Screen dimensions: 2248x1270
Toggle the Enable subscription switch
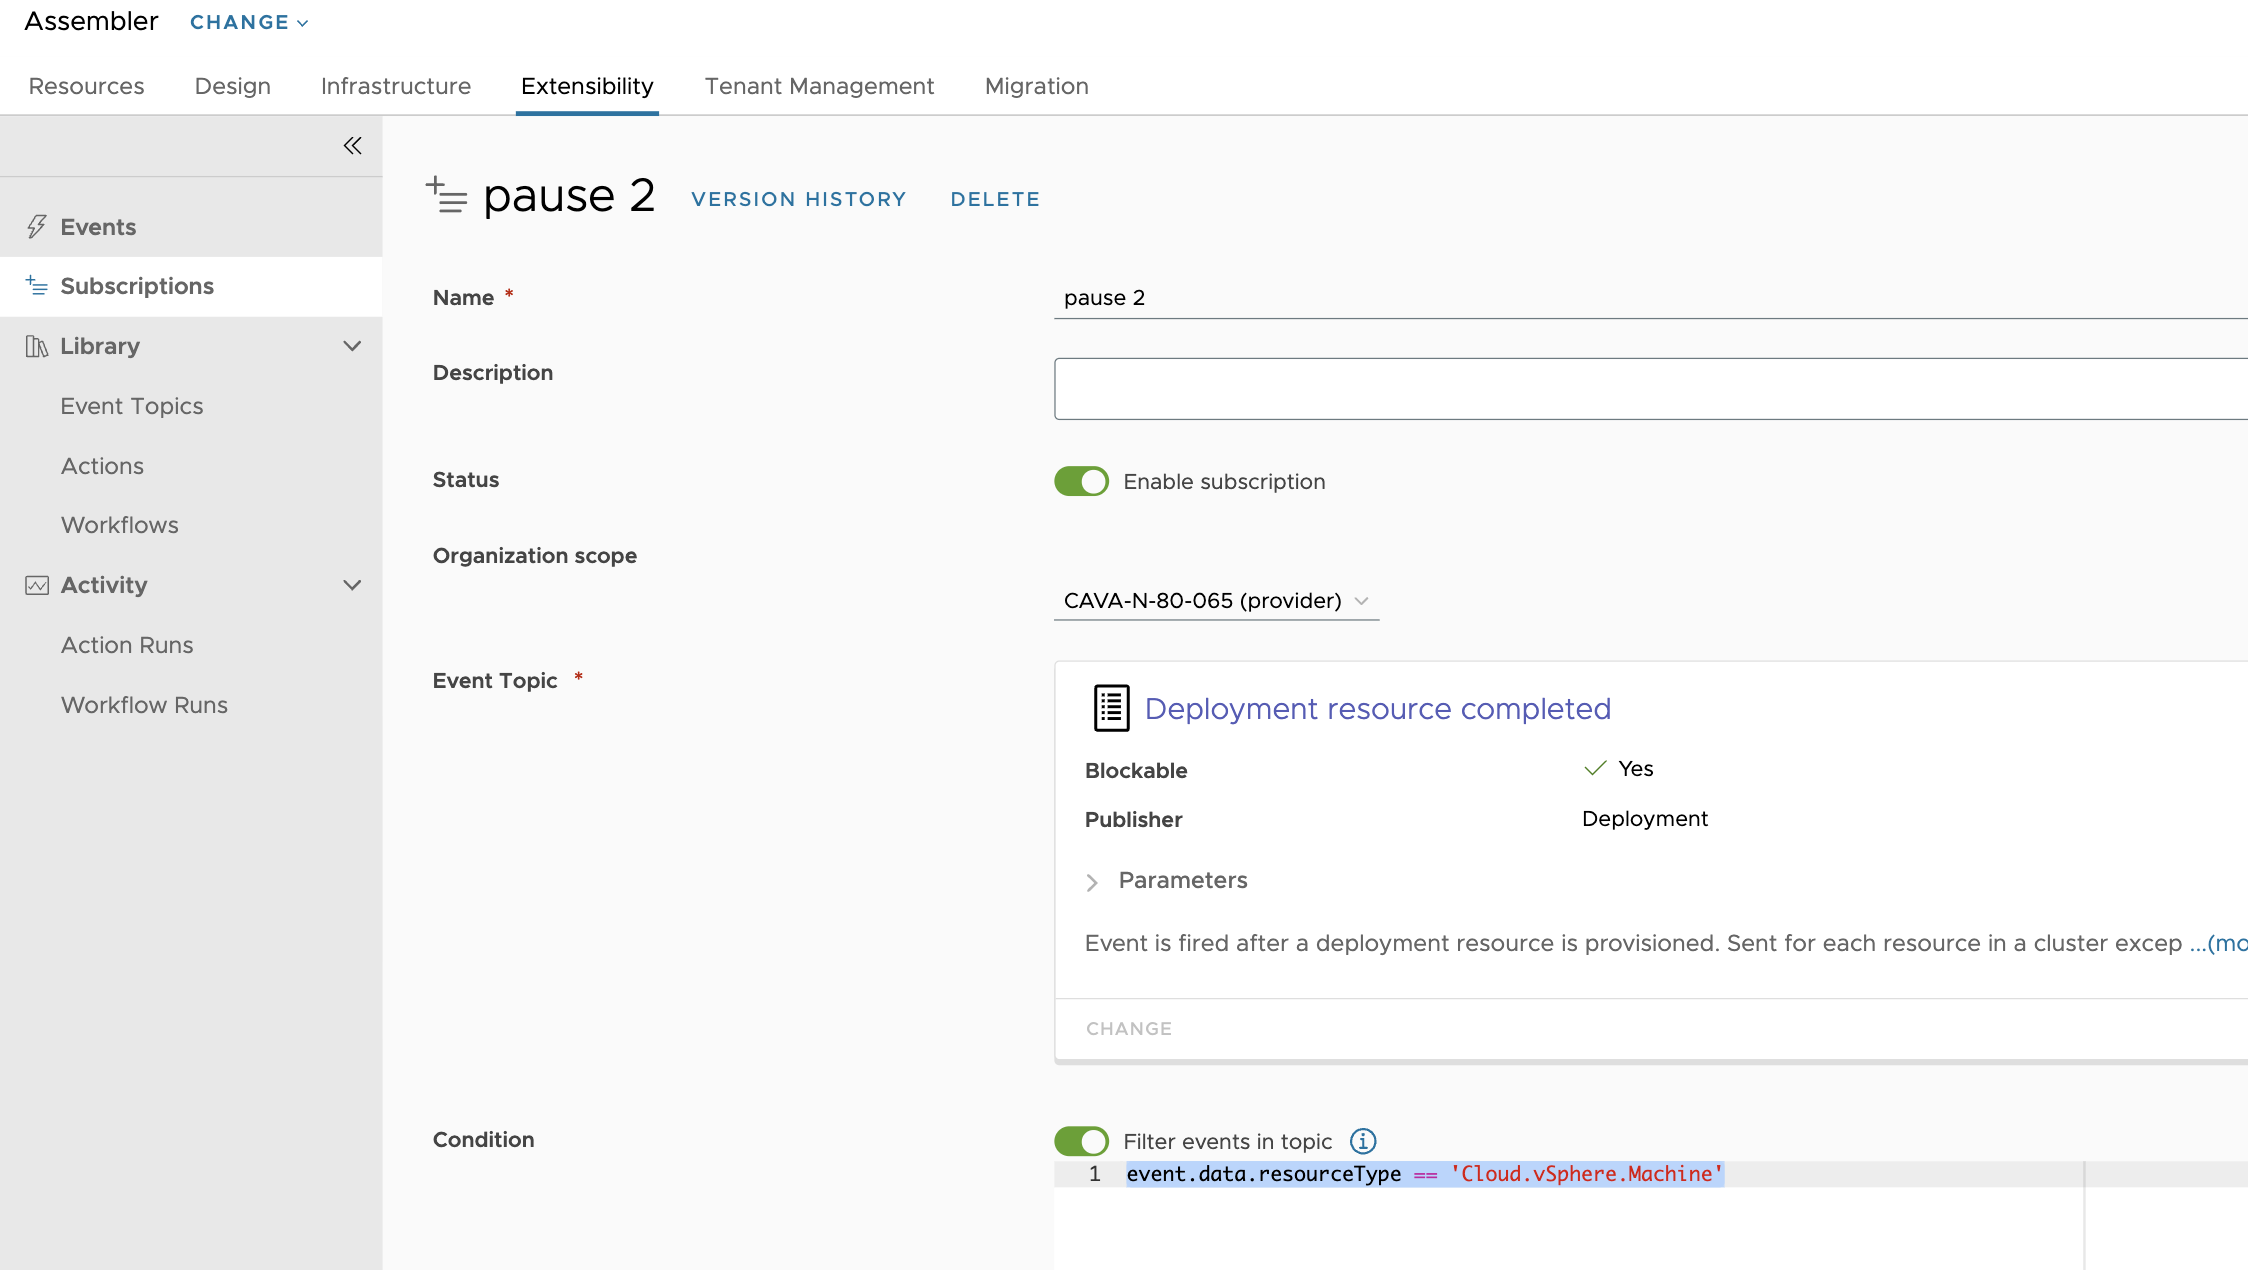pos(1081,481)
